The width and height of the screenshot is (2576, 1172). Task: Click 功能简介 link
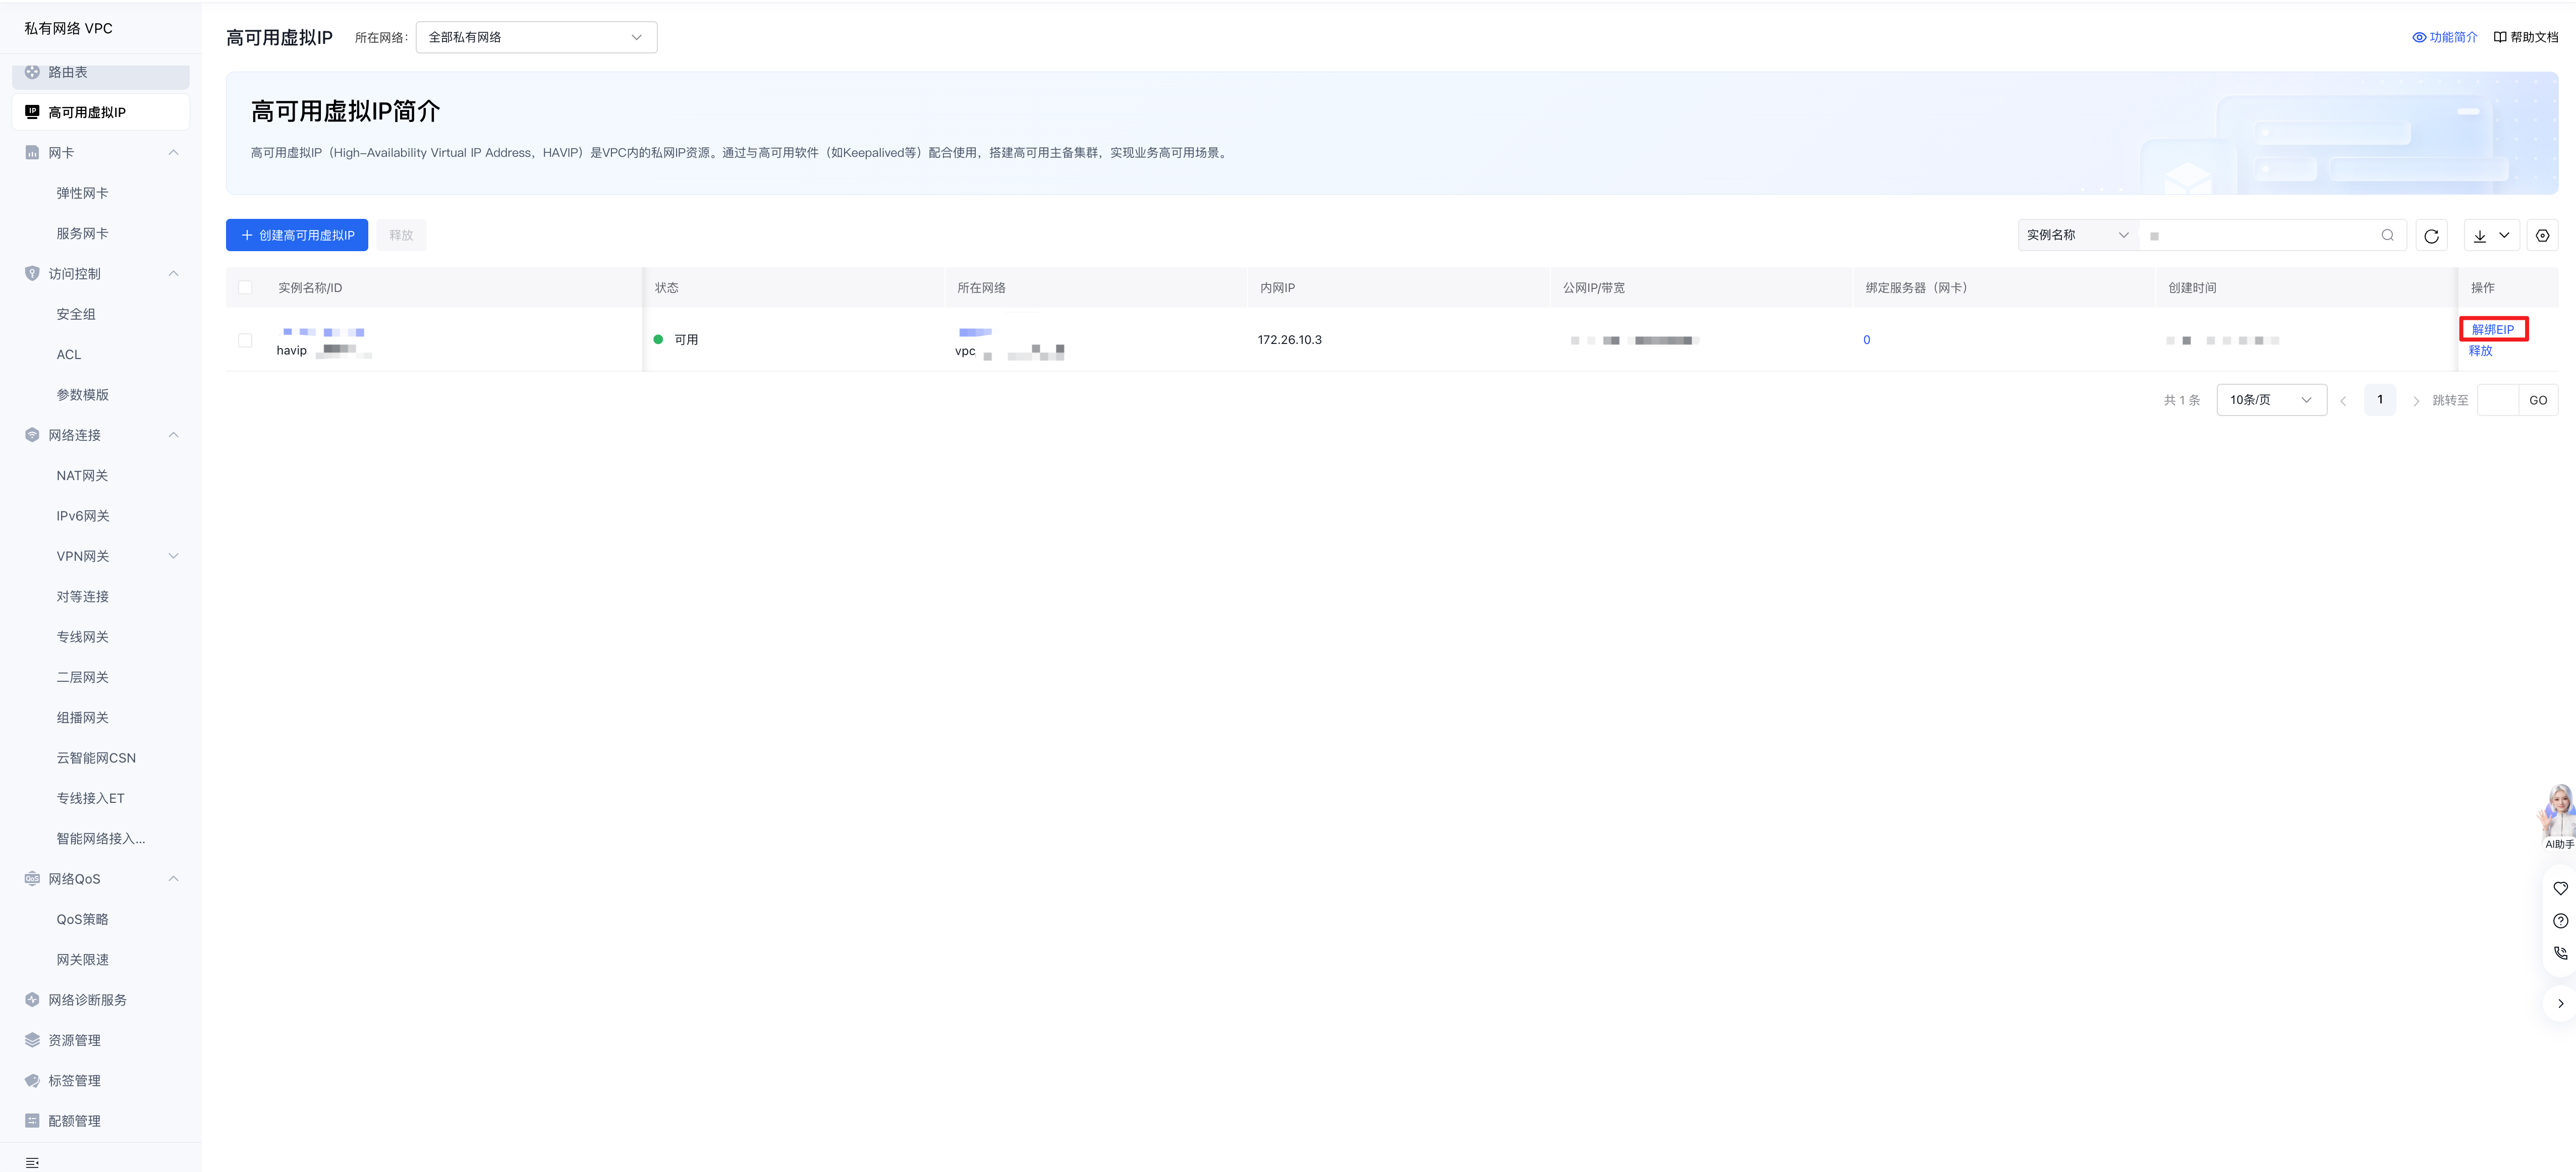[x=2445, y=37]
